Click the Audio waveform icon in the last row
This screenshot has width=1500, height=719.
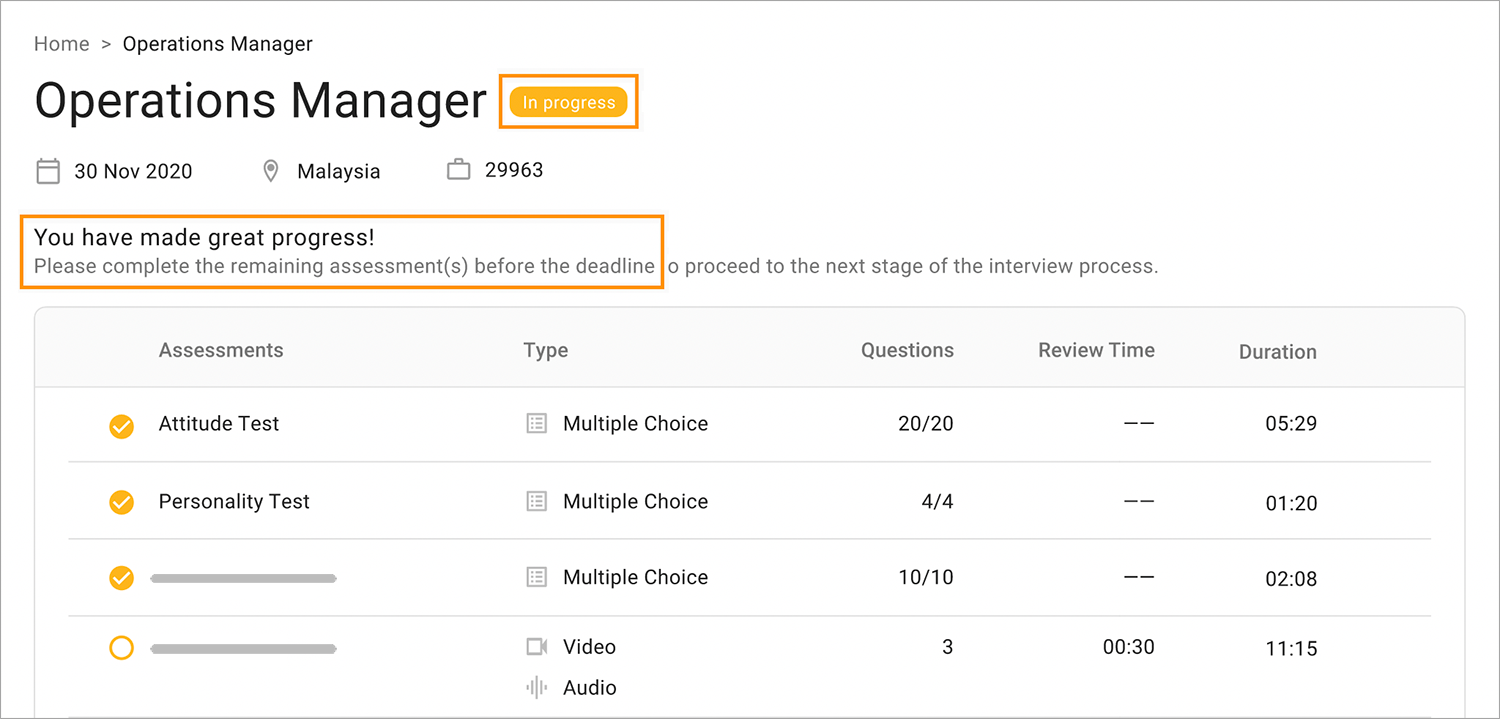[x=536, y=687]
